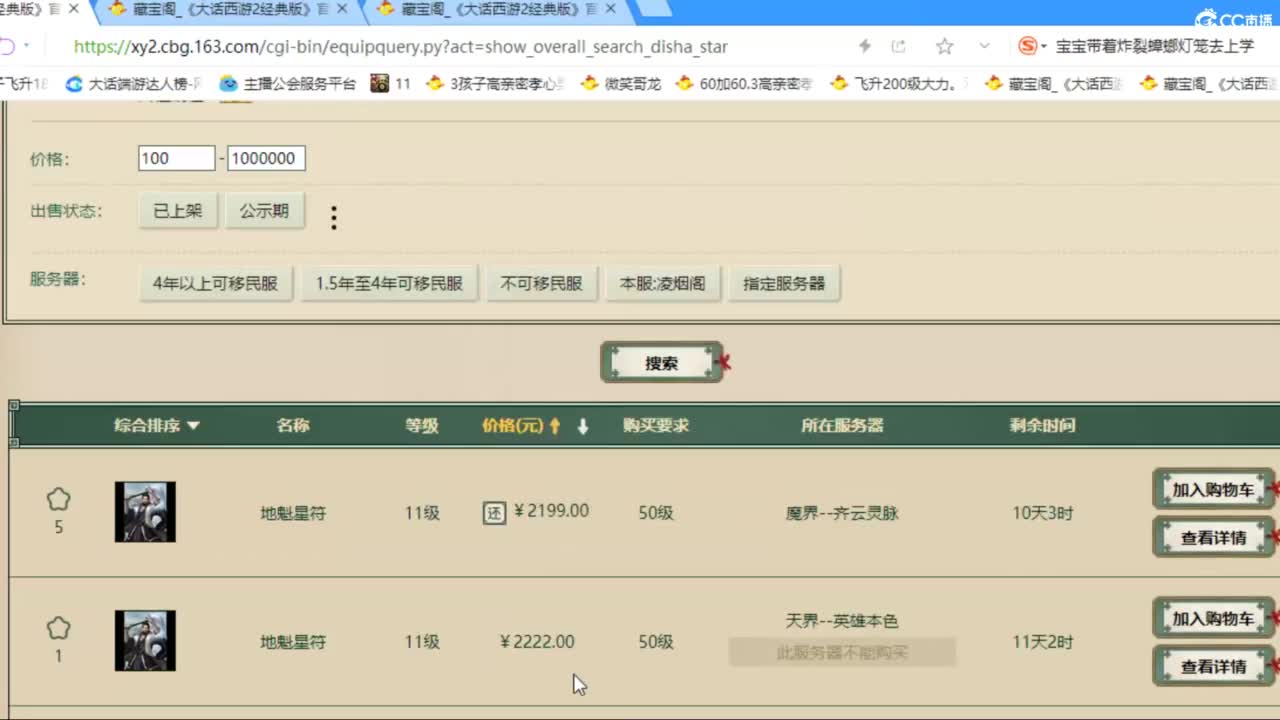Toggle the 本服:凌烟阁 server filter
The height and width of the screenshot is (720, 1280).
point(662,284)
